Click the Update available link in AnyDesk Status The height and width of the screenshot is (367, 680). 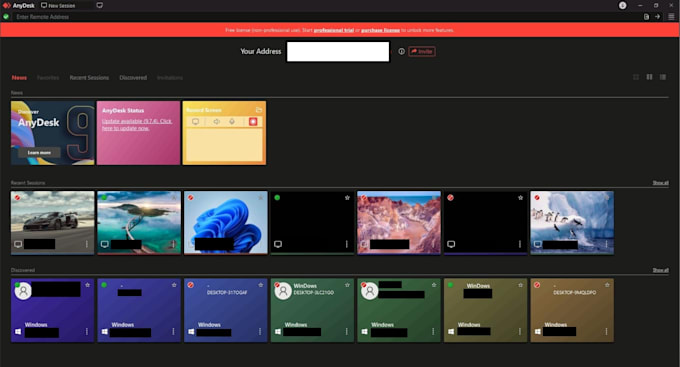tap(137, 125)
